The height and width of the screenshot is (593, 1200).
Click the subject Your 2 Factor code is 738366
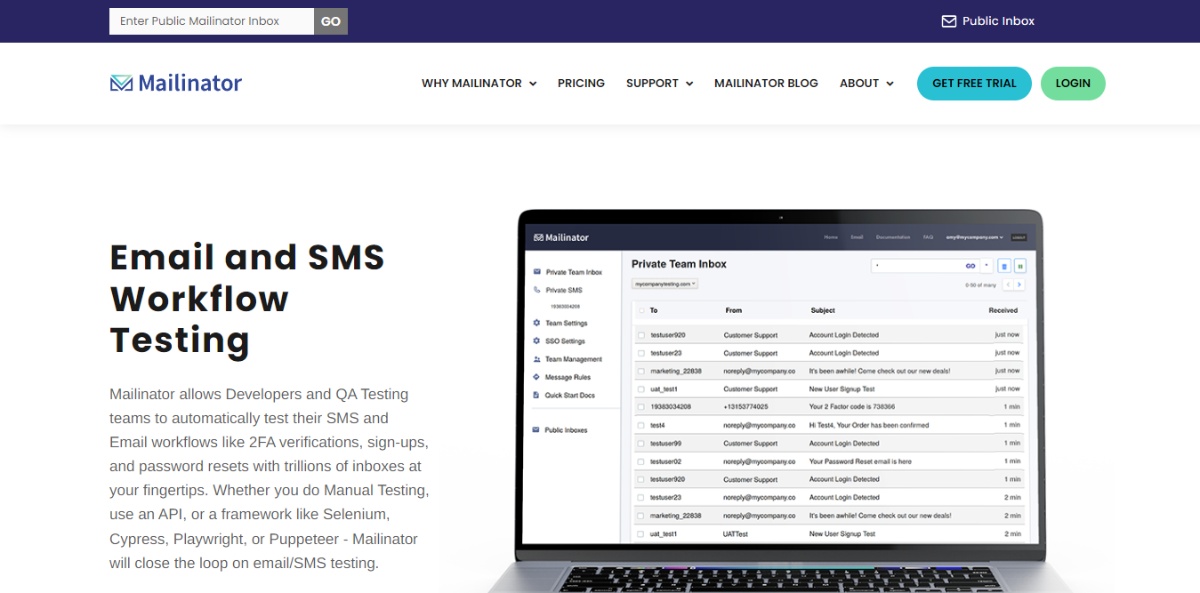[x=852, y=407]
